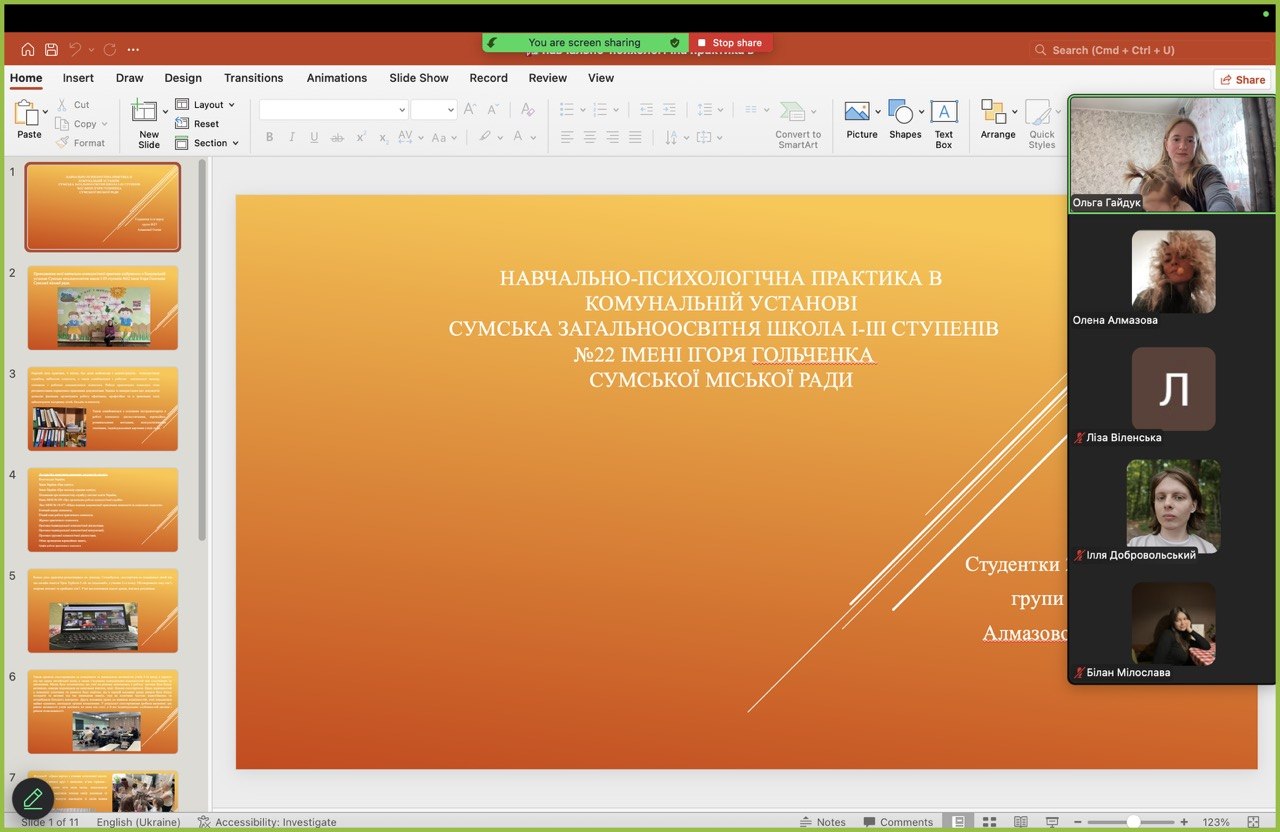This screenshot has height=832, width=1280.
Task: Click Accessibility: Investigate in status bar
Action: click(x=267, y=822)
